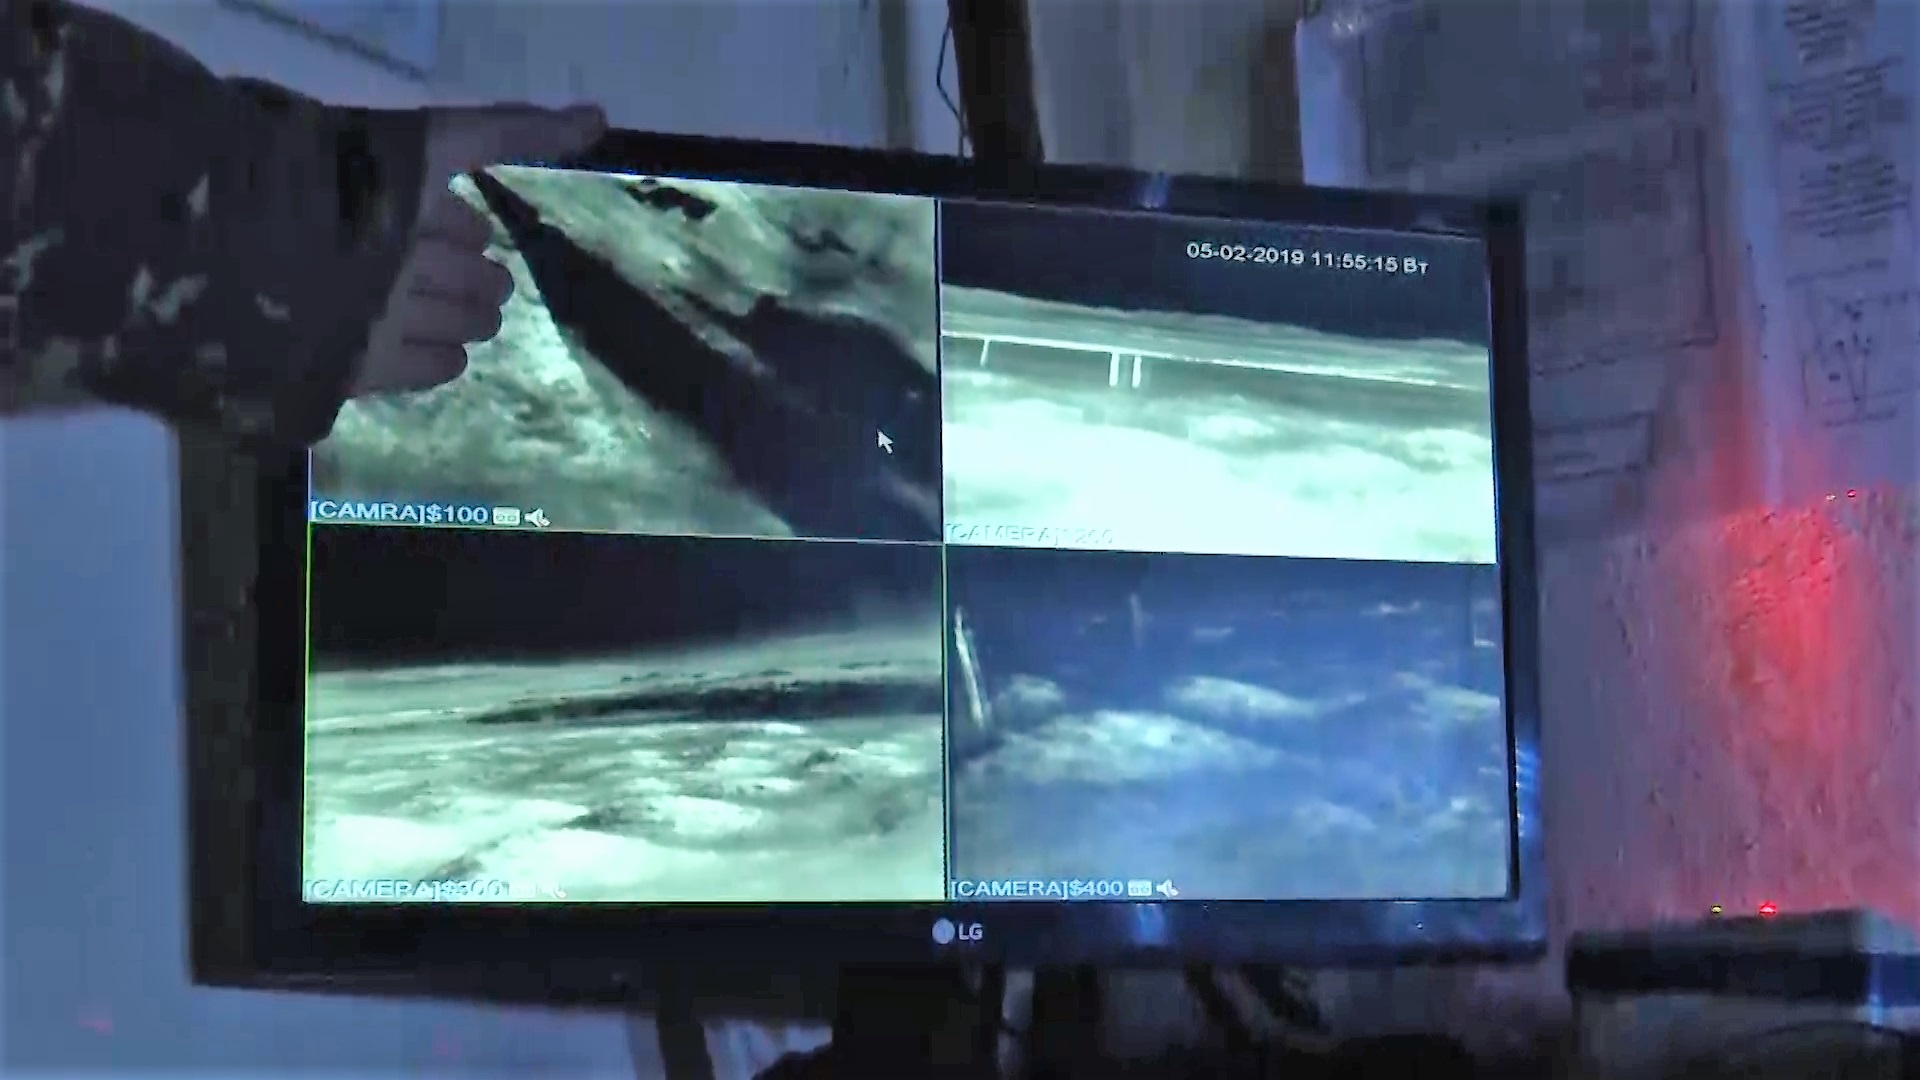
Task: Click the [CAMERA]$400 channel label
Action: [1037, 887]
